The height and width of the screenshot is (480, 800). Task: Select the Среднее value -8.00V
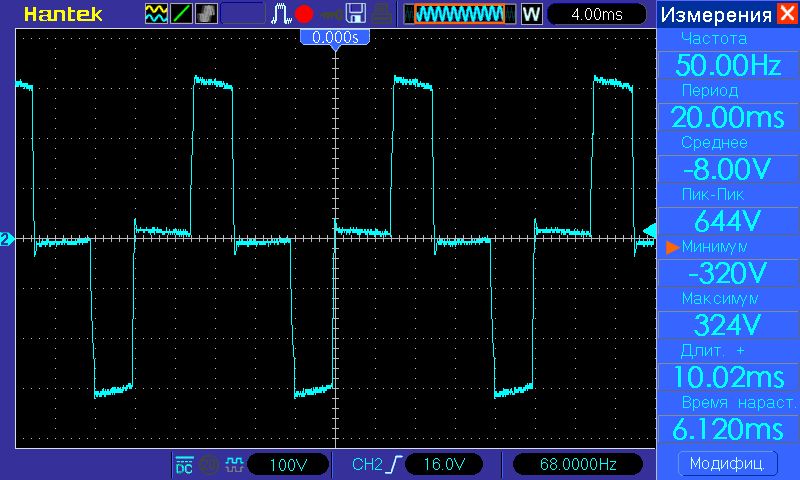[728, 169]
